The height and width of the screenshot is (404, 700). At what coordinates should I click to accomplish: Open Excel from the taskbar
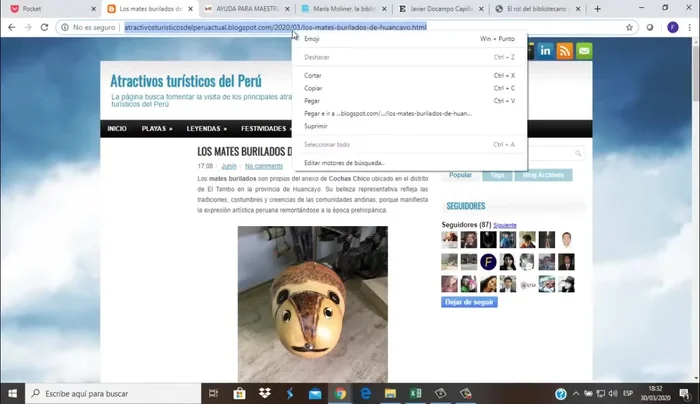[x=415, y=393]
